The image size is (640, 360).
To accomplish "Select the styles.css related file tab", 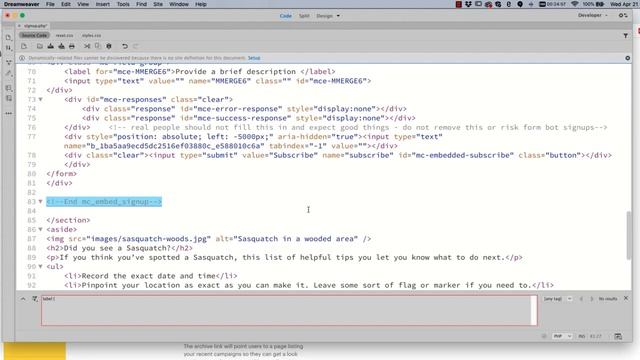I will tap(91, 36).
